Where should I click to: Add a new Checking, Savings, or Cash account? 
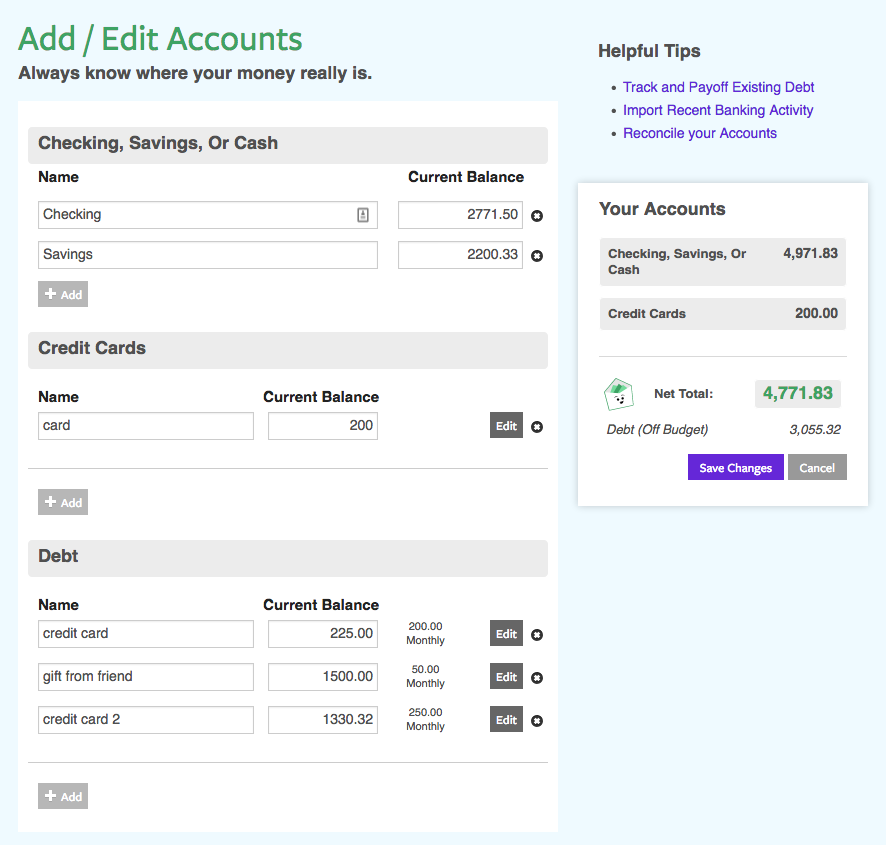point(63,294)
